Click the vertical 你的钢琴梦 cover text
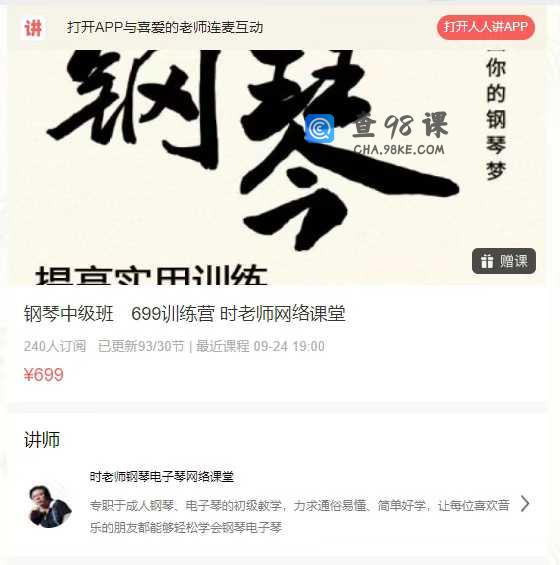The image size is (560, 565). pos(496,119)
